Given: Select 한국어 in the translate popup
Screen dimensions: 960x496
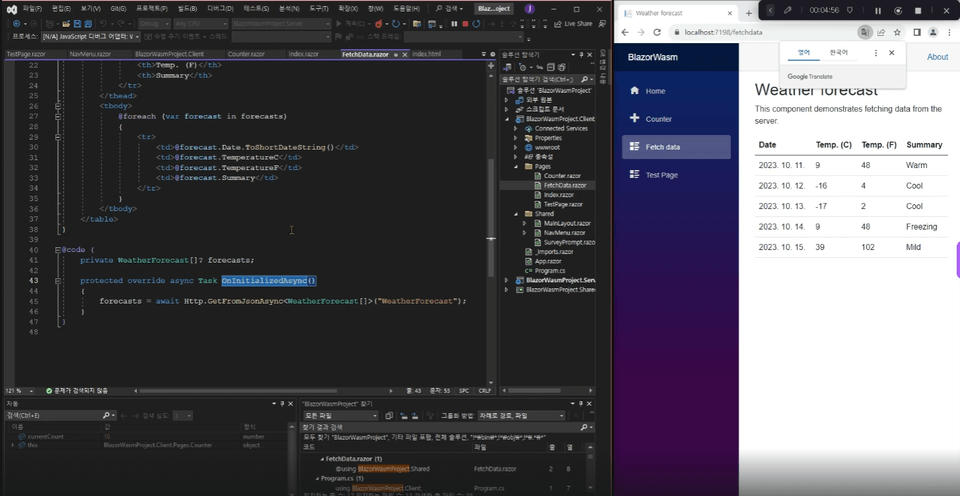Looking at the screenshot, I should [838, 53].
